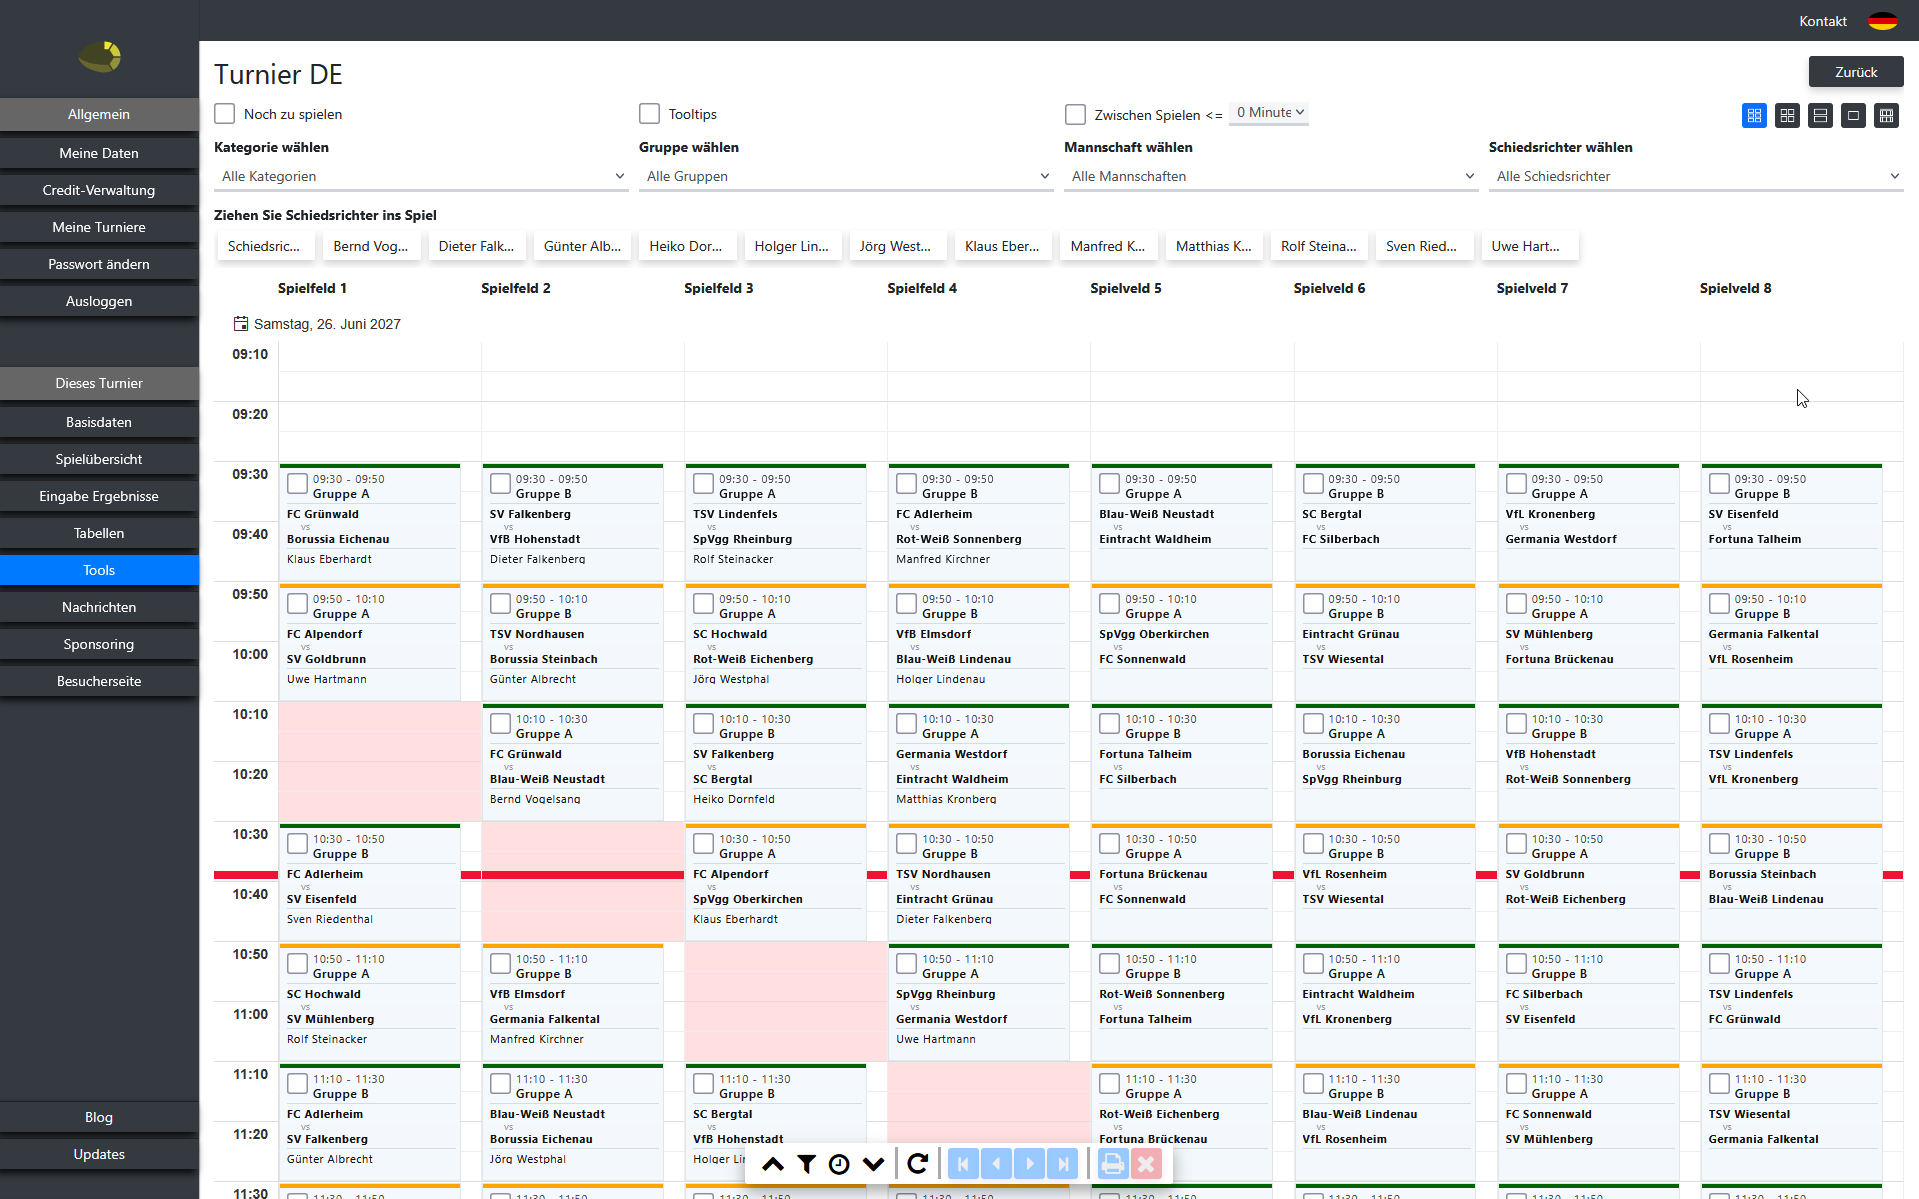Select the highlighted Tools menu item

99,570
